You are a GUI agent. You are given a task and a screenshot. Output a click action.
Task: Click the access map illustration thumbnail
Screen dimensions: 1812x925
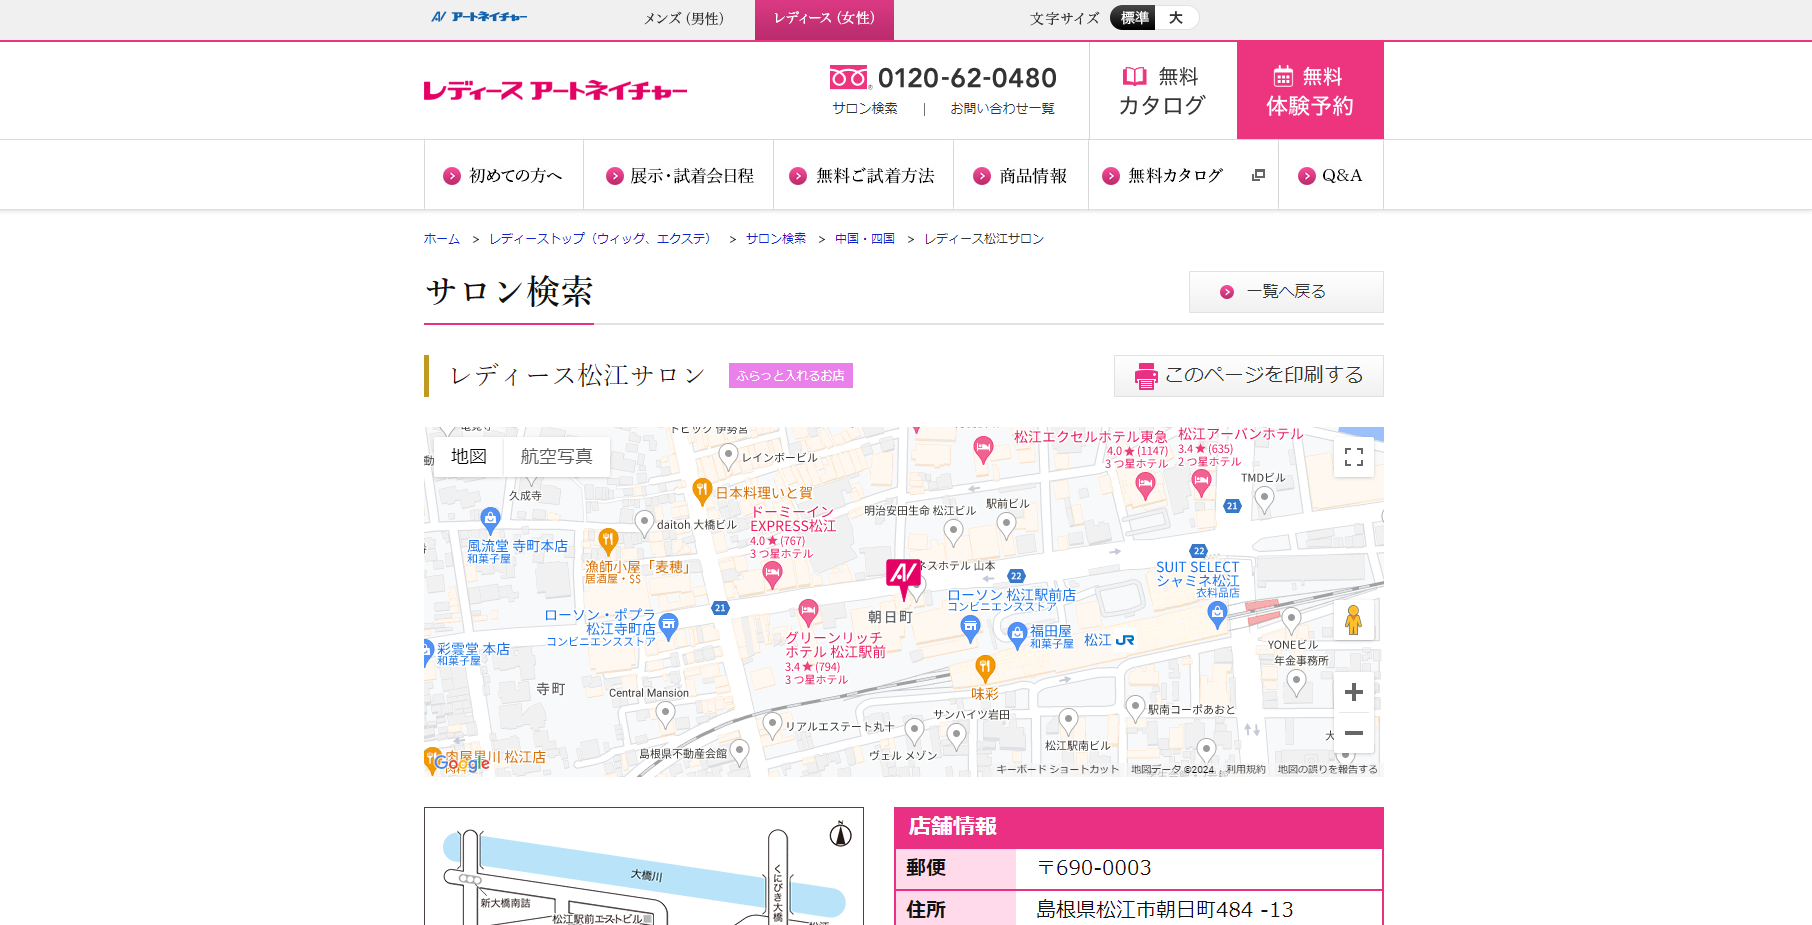(644, 866)
